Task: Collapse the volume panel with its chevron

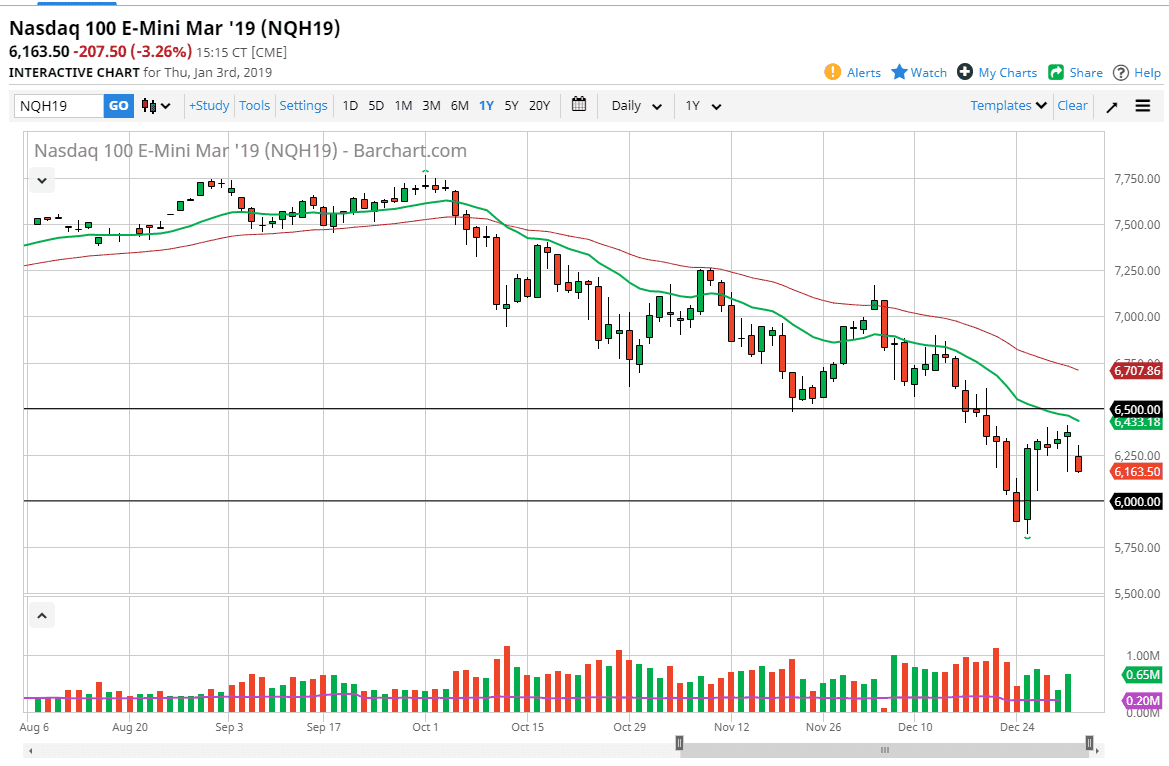Action: click(x=41, y=615)
